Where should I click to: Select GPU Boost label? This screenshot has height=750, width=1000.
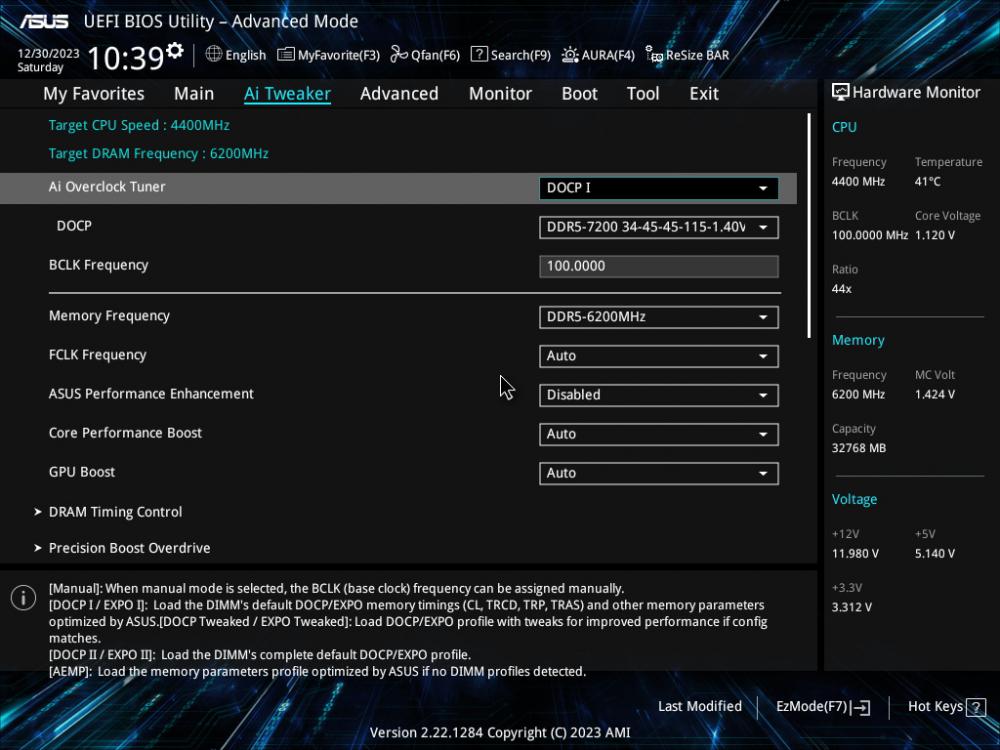[x=82, y=472]
